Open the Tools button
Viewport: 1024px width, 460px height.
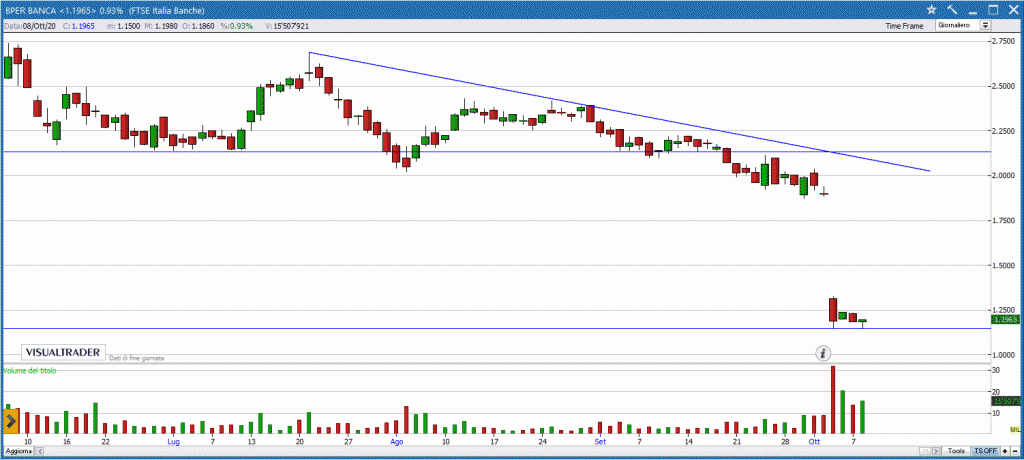tap(957, 452)
